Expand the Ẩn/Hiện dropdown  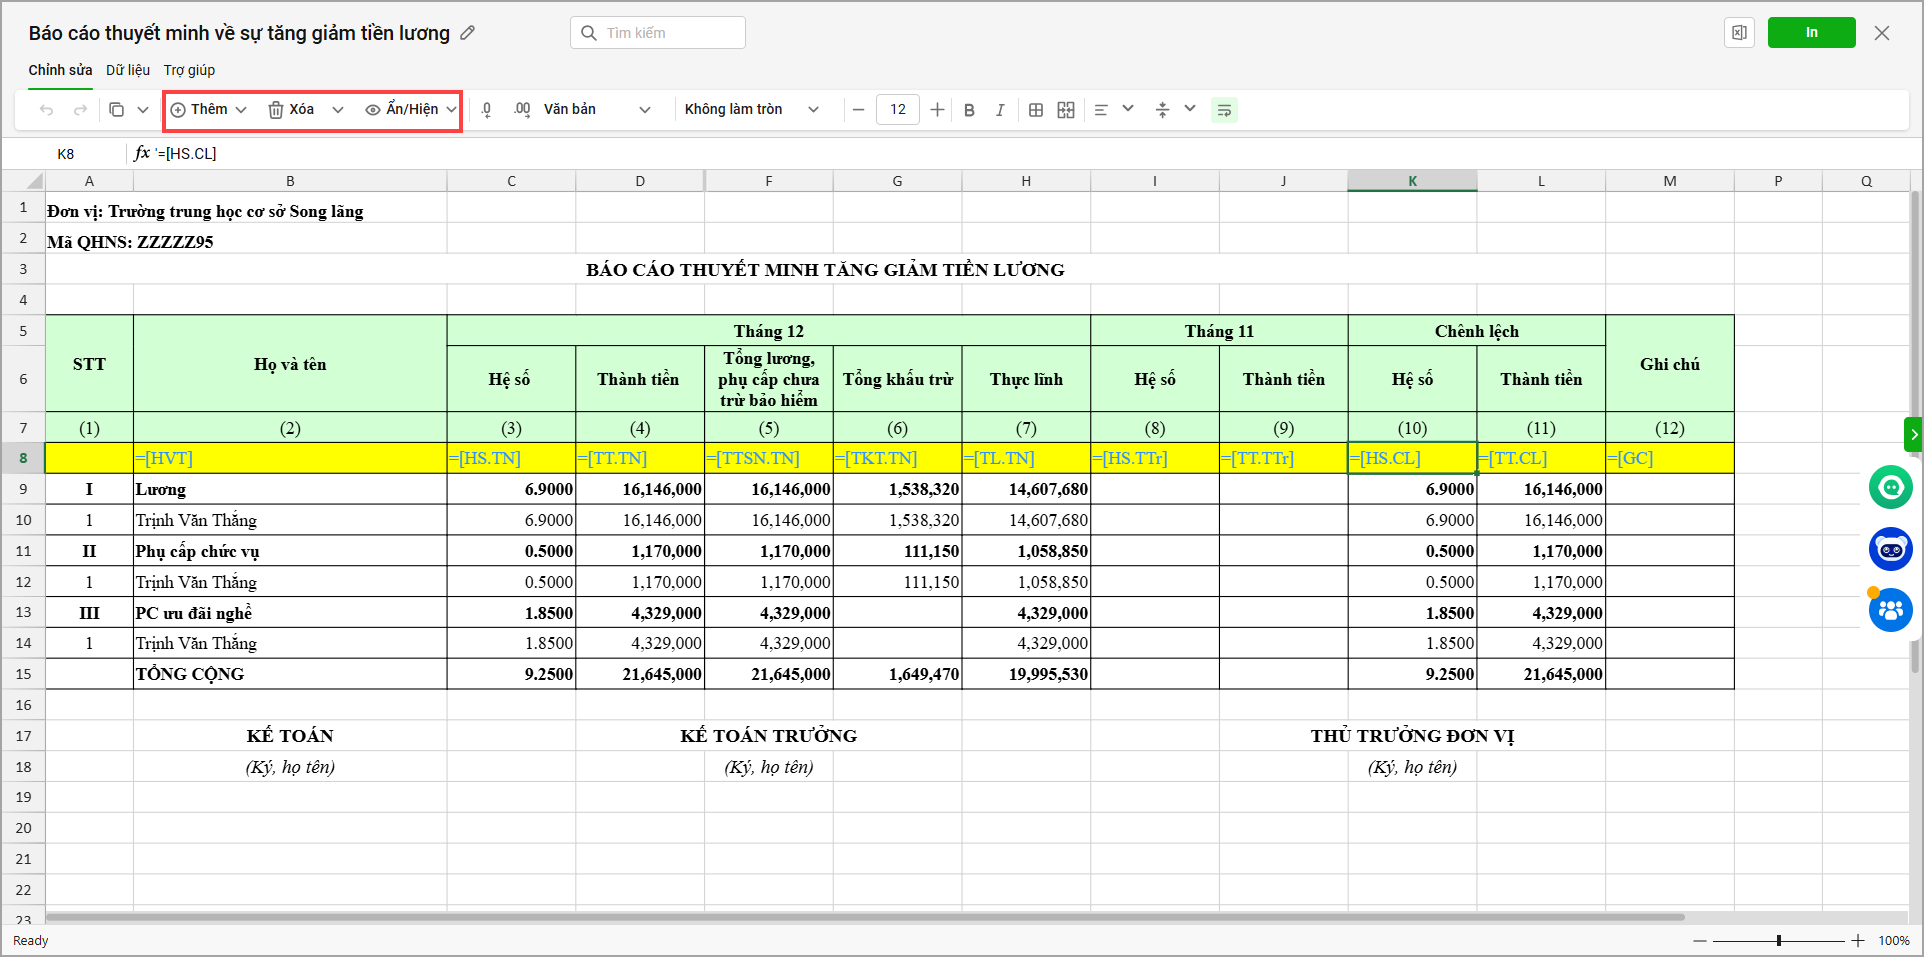click(452, 110)
